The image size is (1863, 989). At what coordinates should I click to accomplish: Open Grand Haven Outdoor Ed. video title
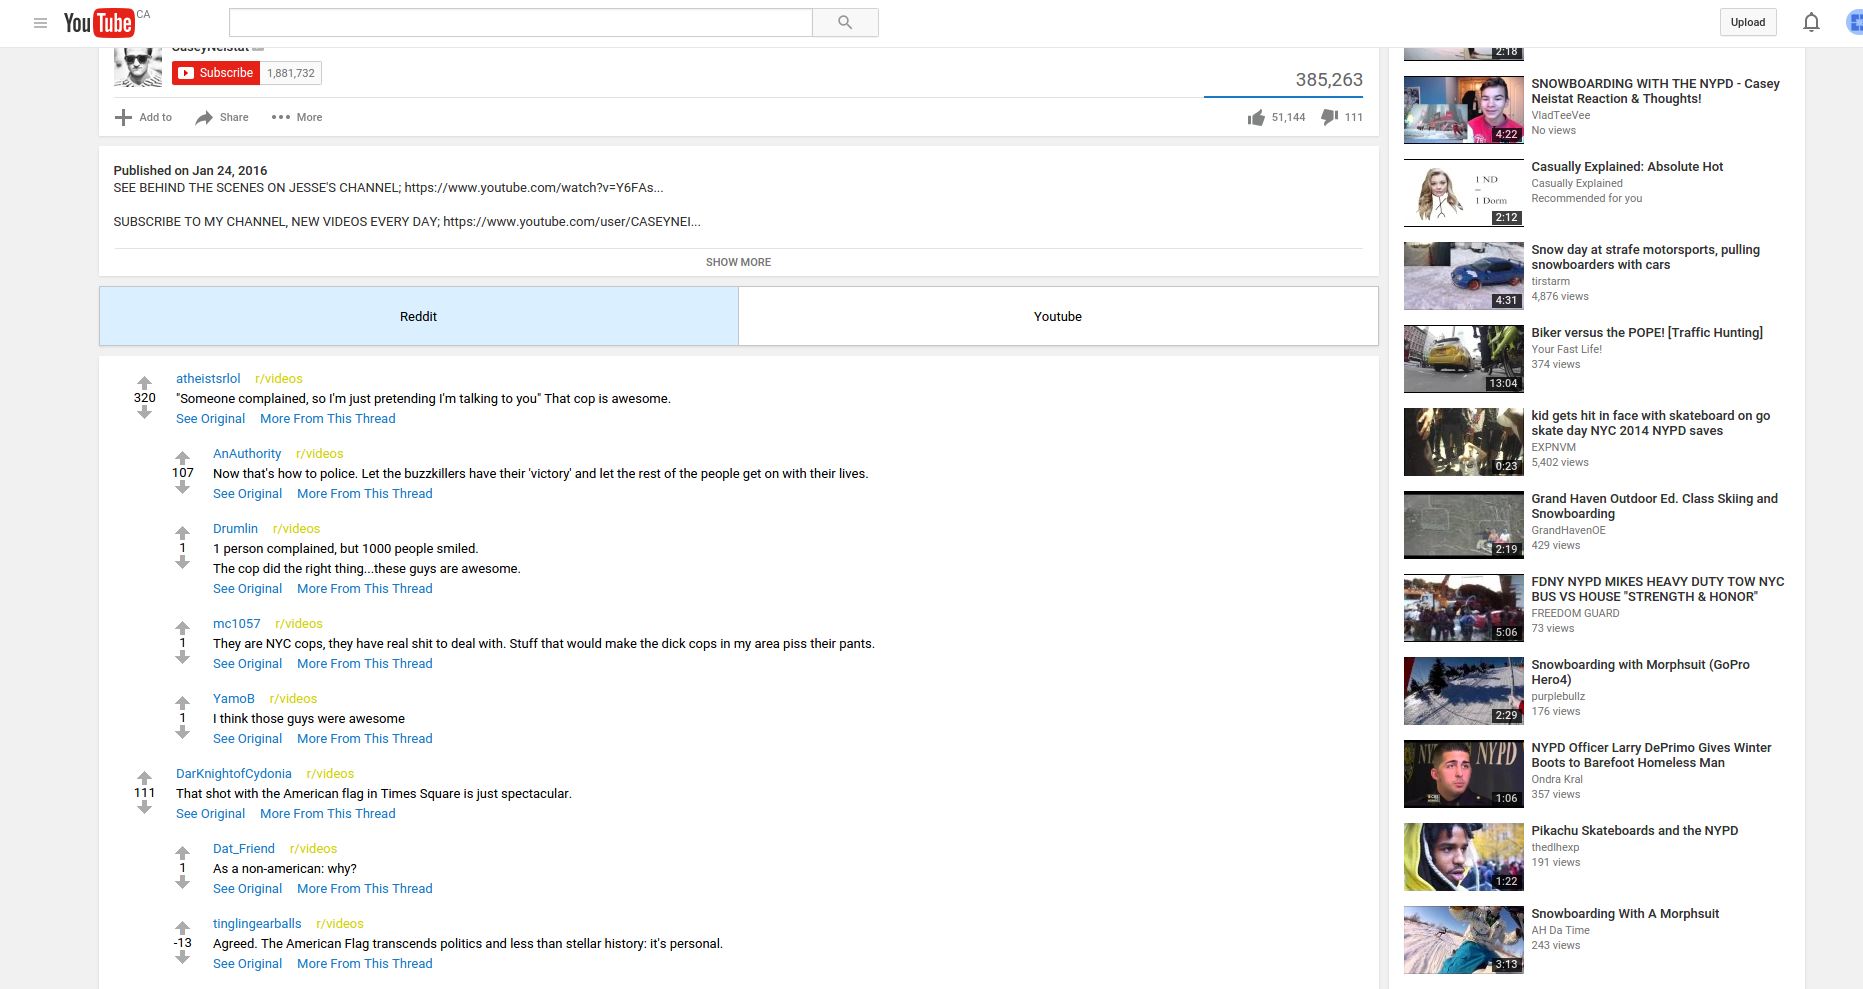click(x=1654, y=506)
